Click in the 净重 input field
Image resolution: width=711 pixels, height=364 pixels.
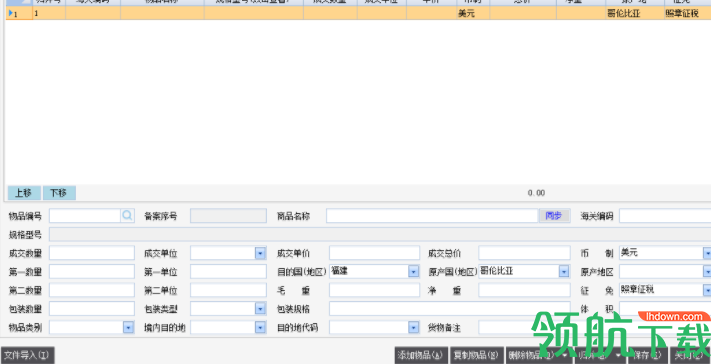coord(524,290)
